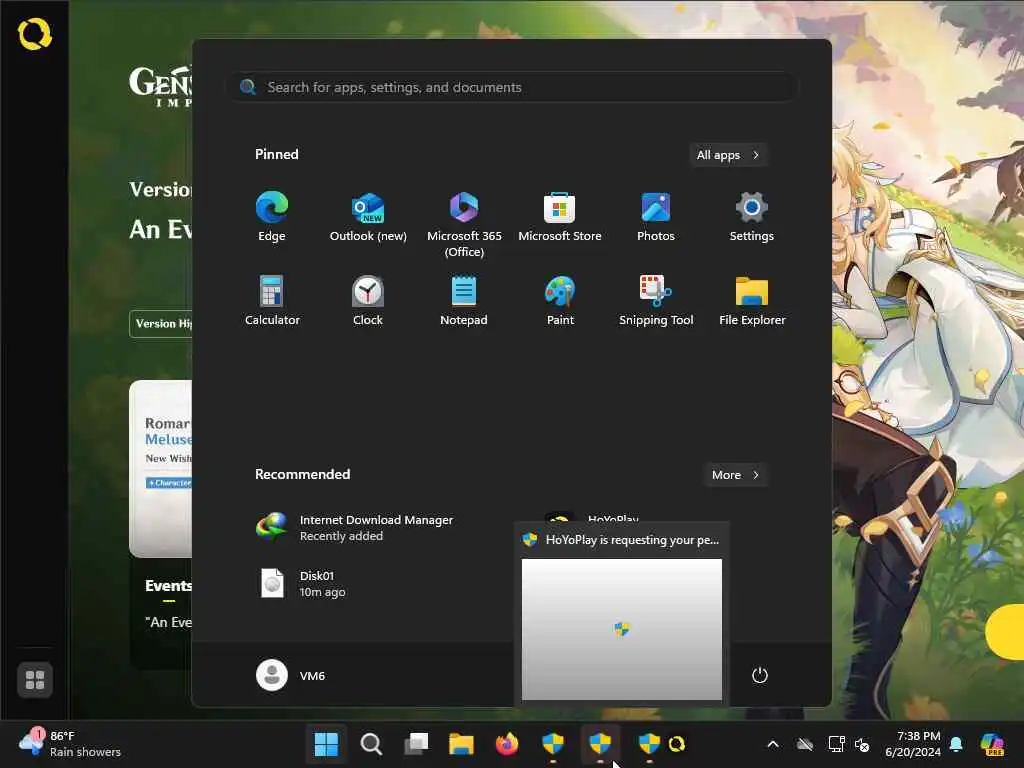This screenshot has height=768, width=1024.
Task: Launch the Photos app
Action: click(656, 217)
